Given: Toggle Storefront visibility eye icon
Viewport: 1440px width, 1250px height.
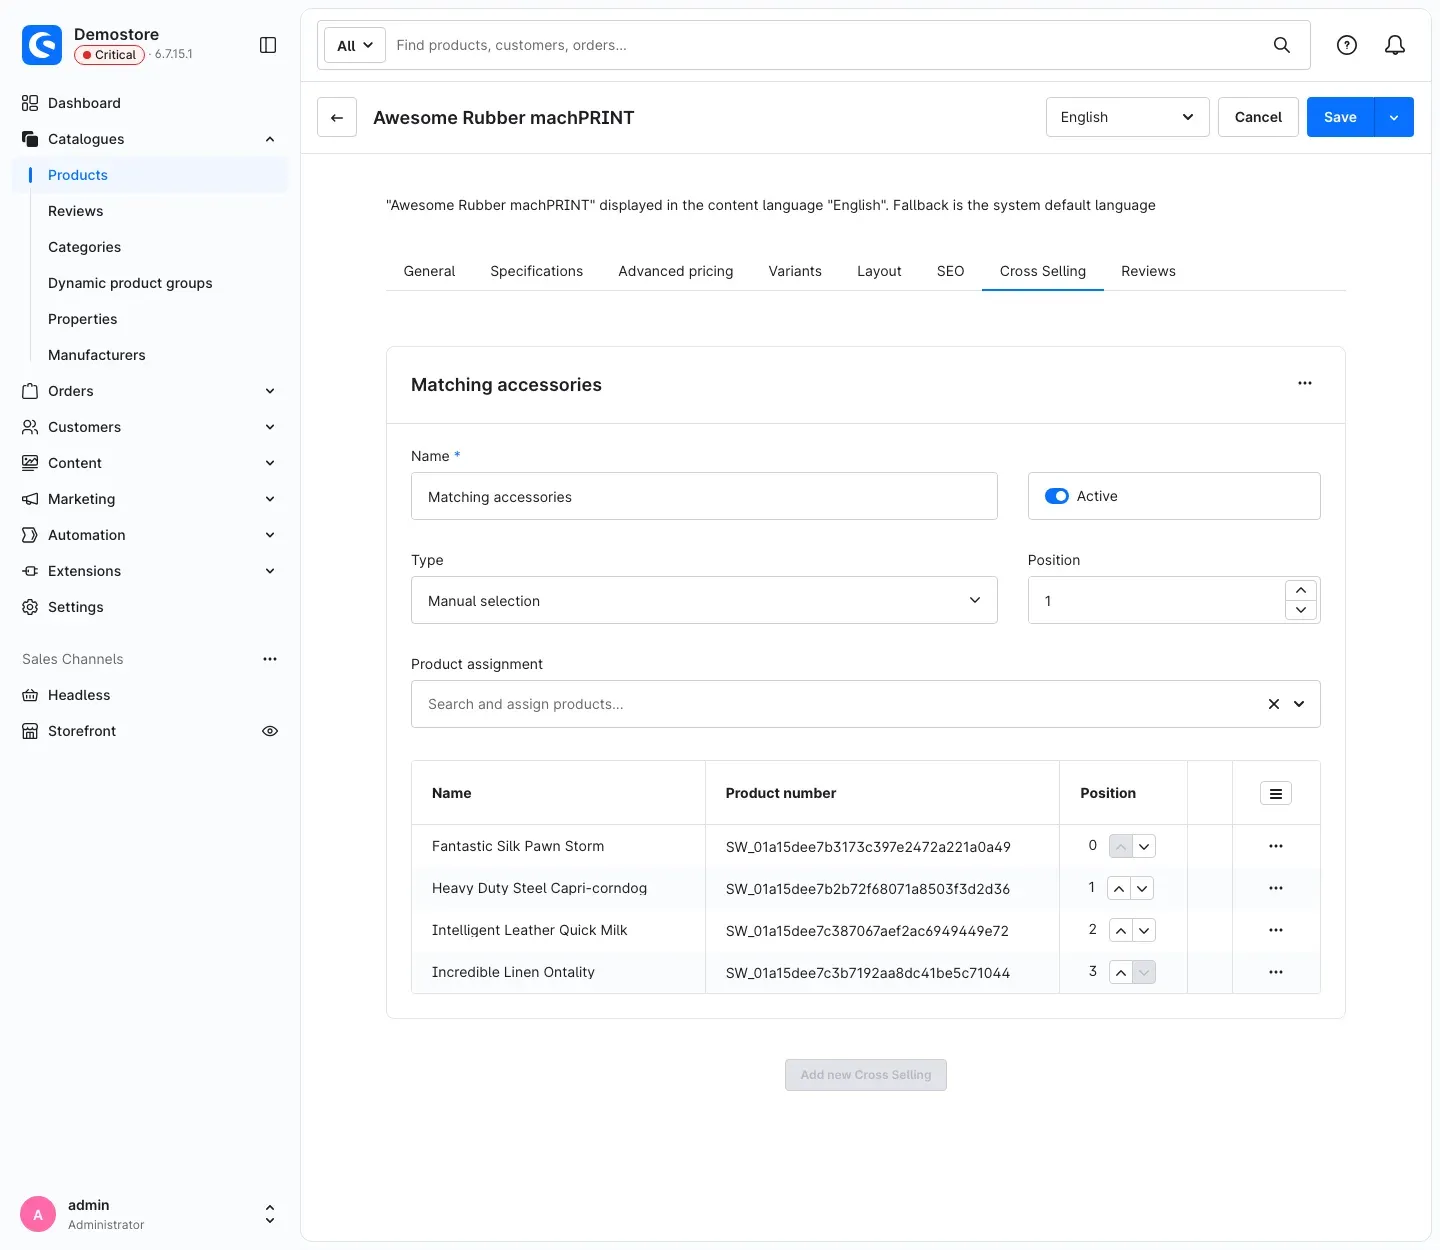Looking at the screenshot, I should click(x=270, y=731).
